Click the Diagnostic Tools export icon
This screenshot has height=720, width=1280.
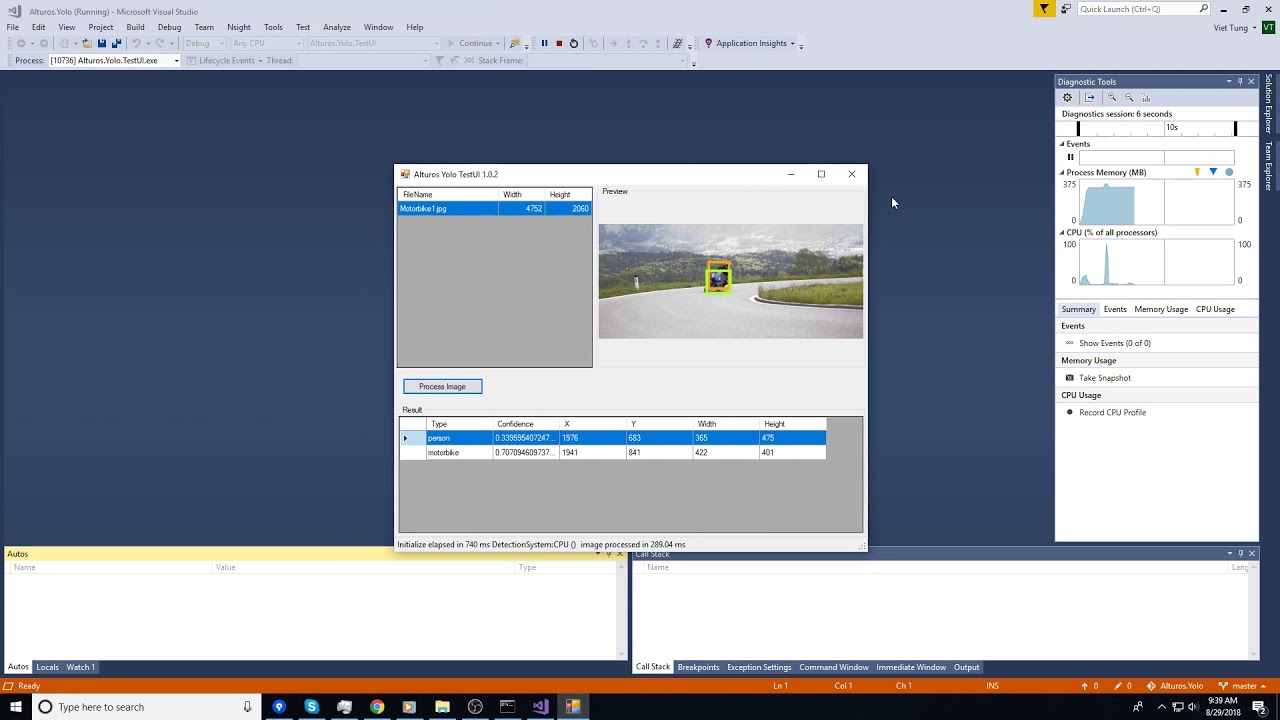[x=1090, y=97]
